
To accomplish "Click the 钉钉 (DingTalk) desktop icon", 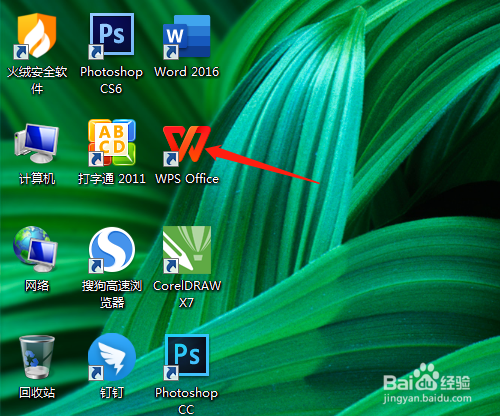I will (112, 357).
